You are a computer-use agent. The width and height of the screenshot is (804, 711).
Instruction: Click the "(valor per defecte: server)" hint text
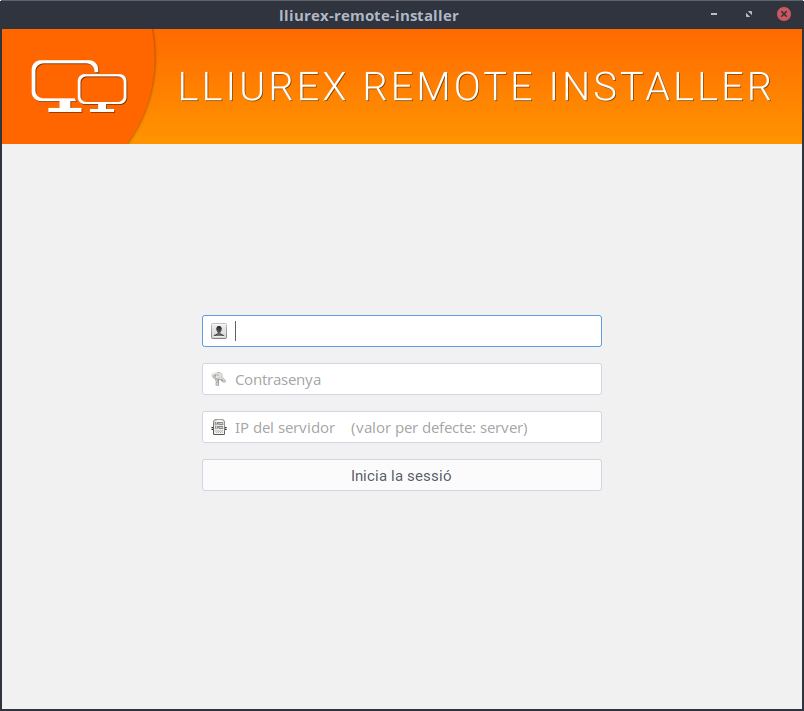438,427
